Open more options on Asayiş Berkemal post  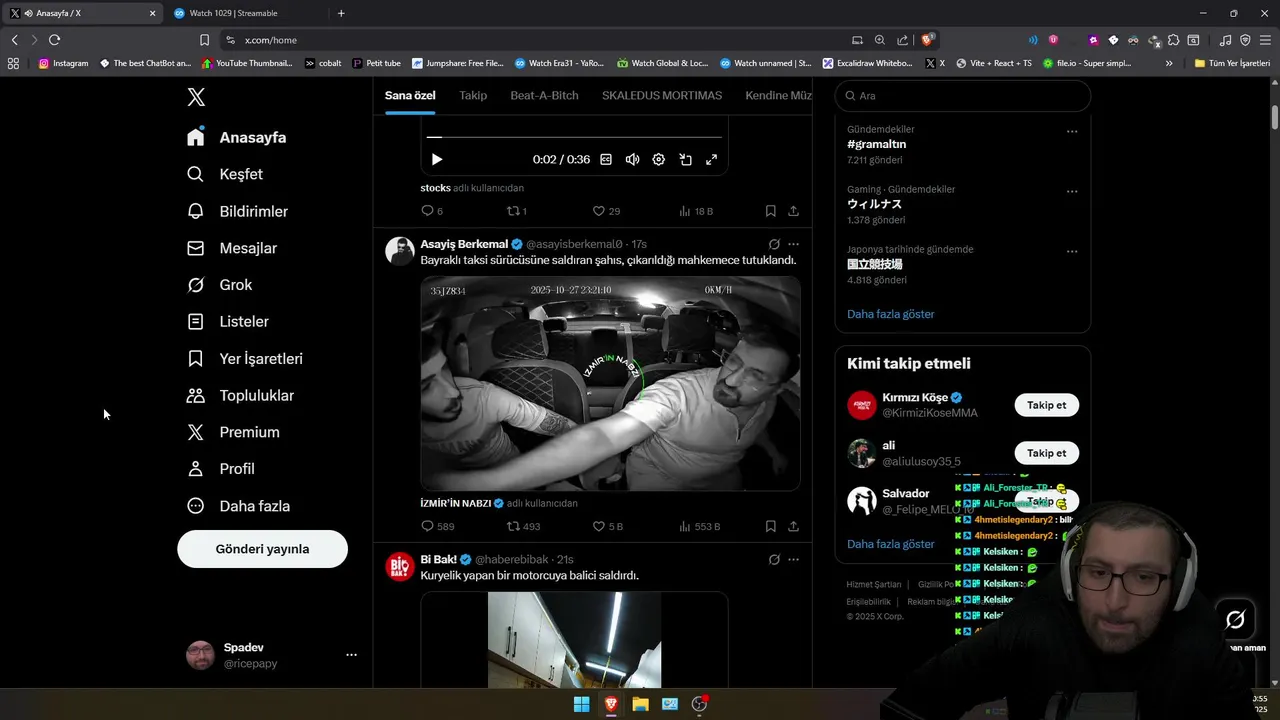tap(793, 244)
